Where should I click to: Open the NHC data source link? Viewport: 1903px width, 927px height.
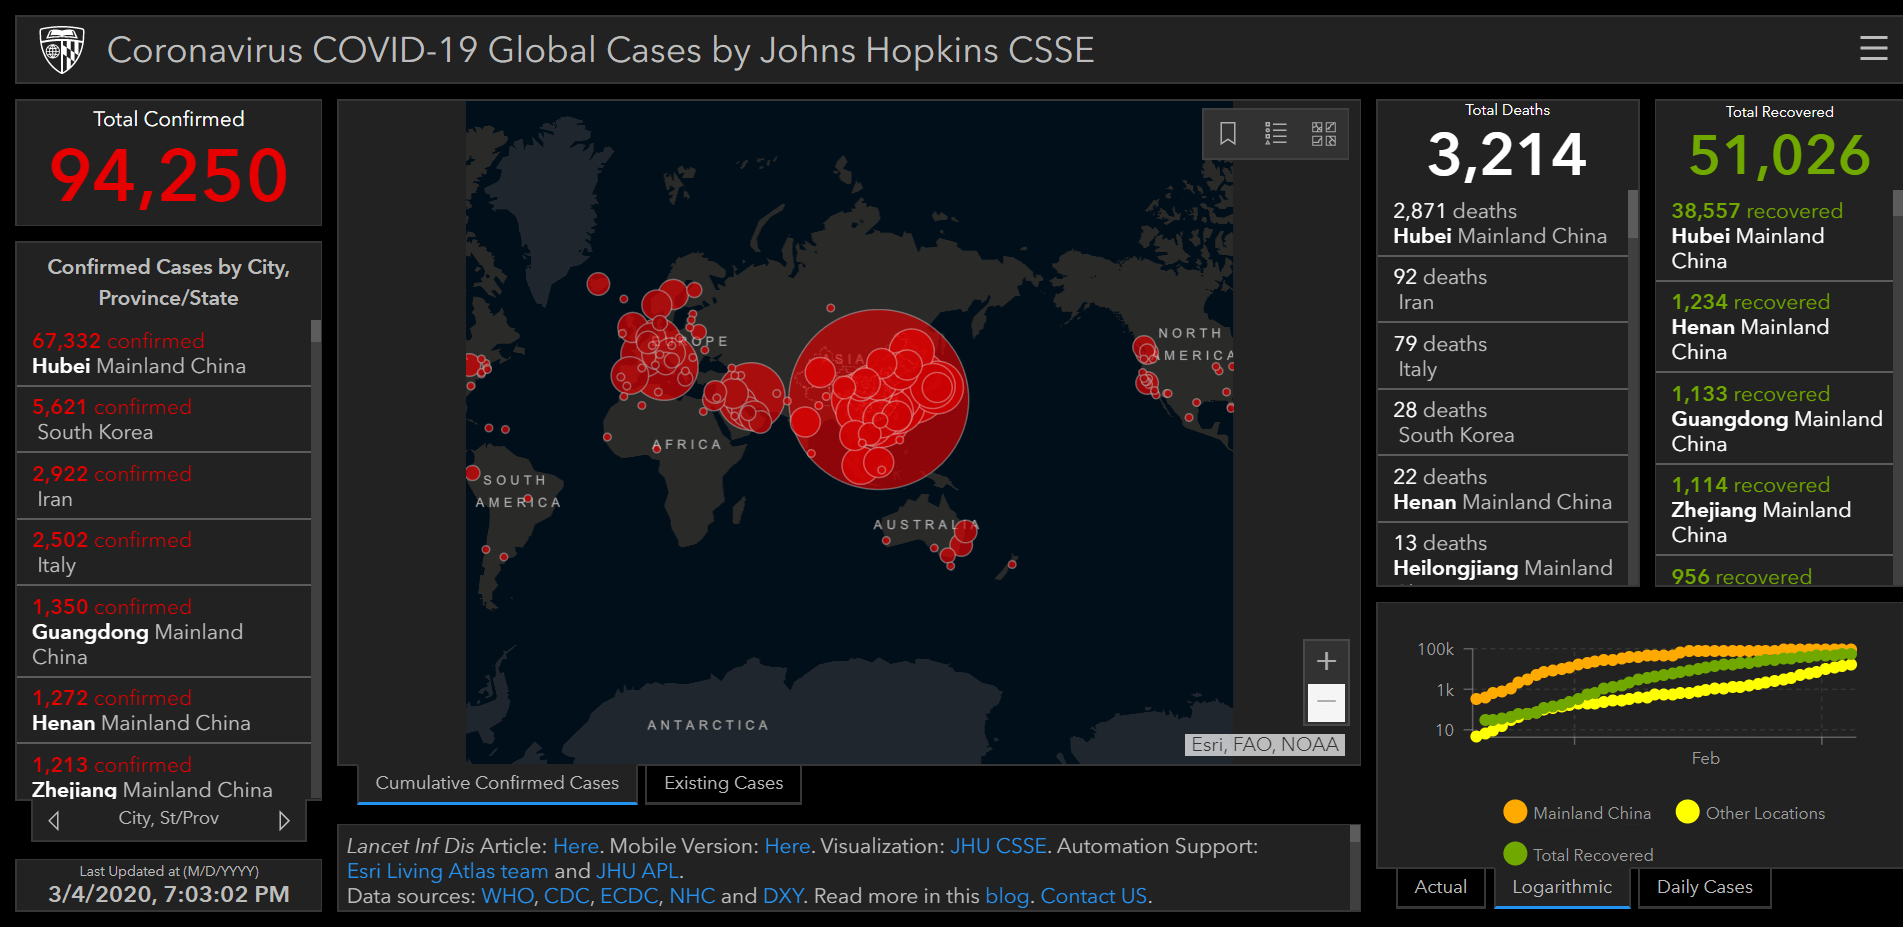pyautogui.click(x=692, y=896)
